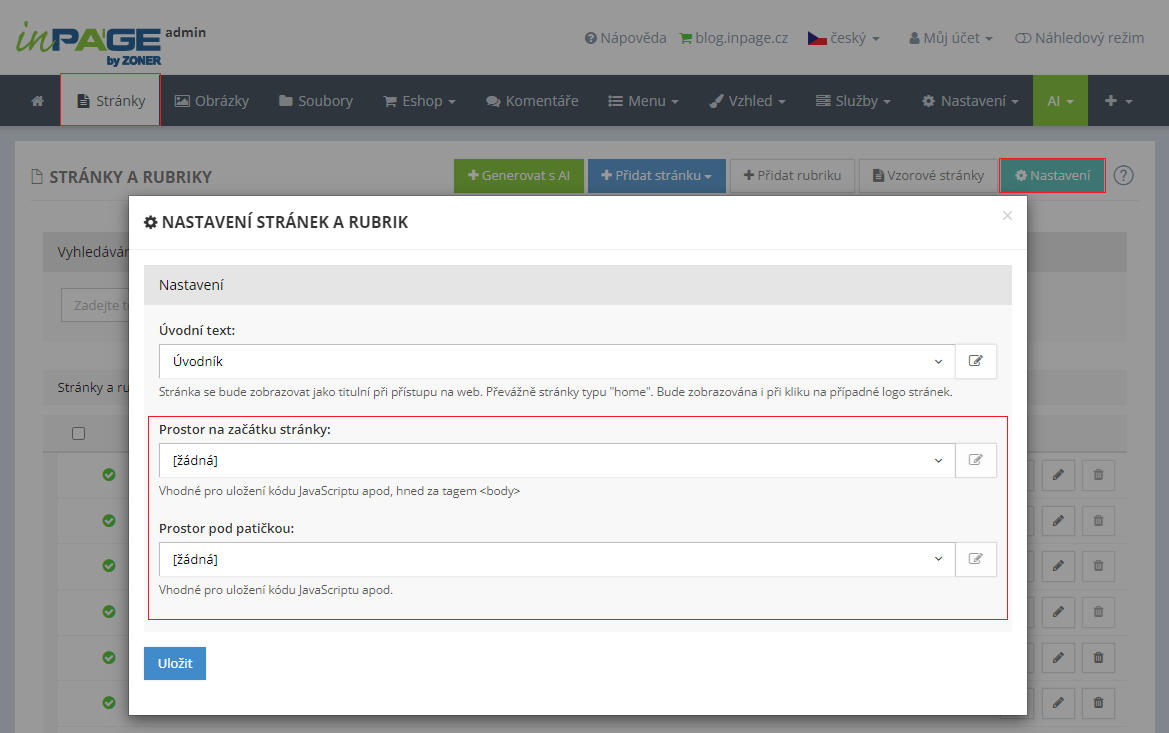Click the Uložit button
This screenshot has height=733, width=1169.
(174, 664)
